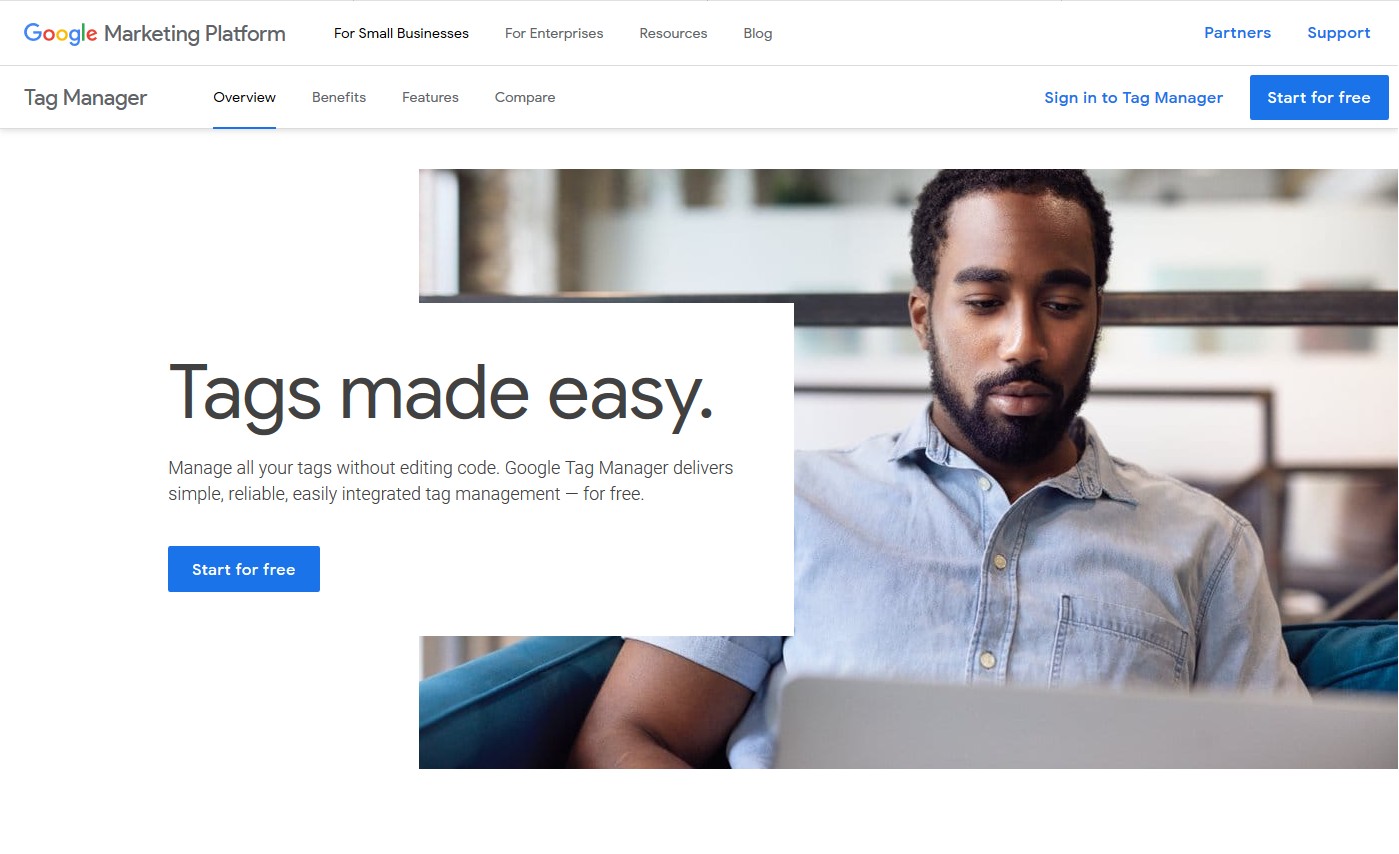
Task: Click the colorful Google wordmark logo
Action: click(x=61, y=33)
